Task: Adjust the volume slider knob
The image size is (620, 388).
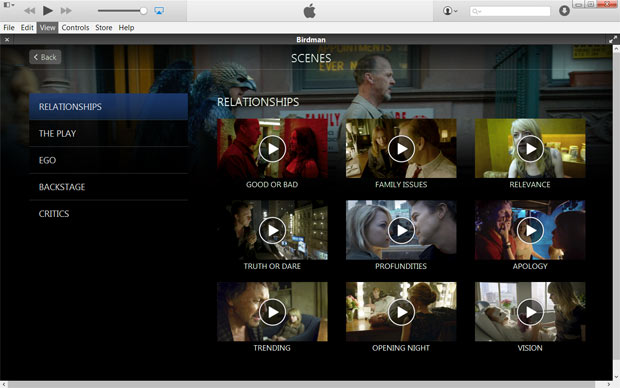Action: pos(144,11)
